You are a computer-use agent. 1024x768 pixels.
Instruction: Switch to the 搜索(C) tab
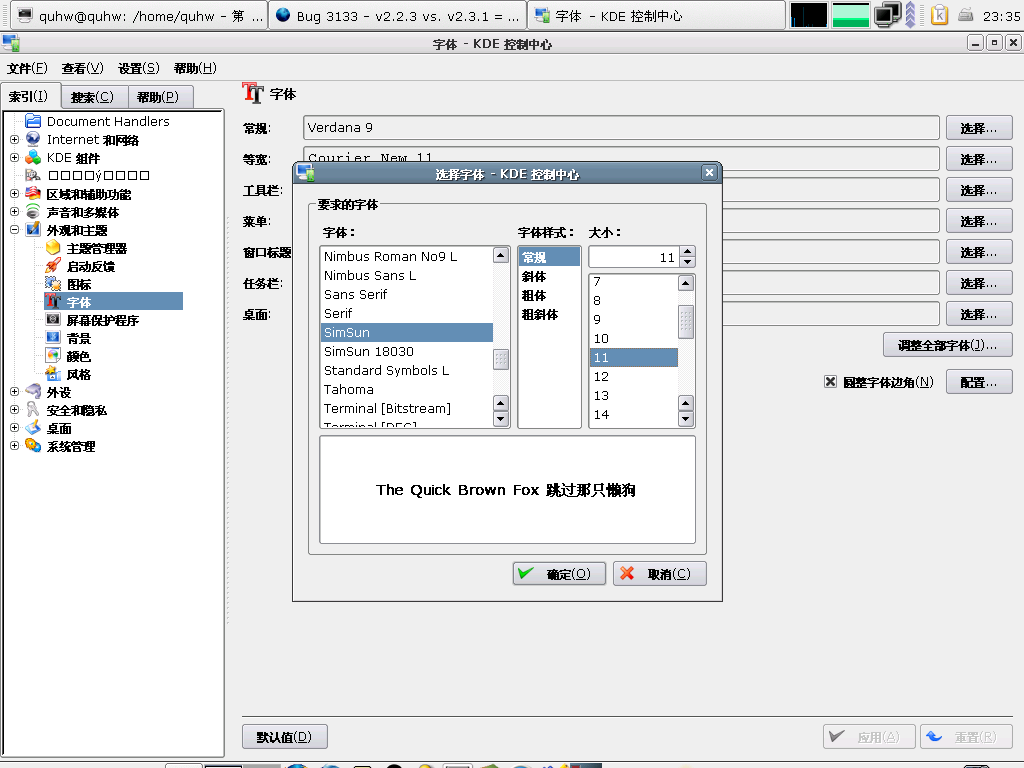tap(92, 97)
